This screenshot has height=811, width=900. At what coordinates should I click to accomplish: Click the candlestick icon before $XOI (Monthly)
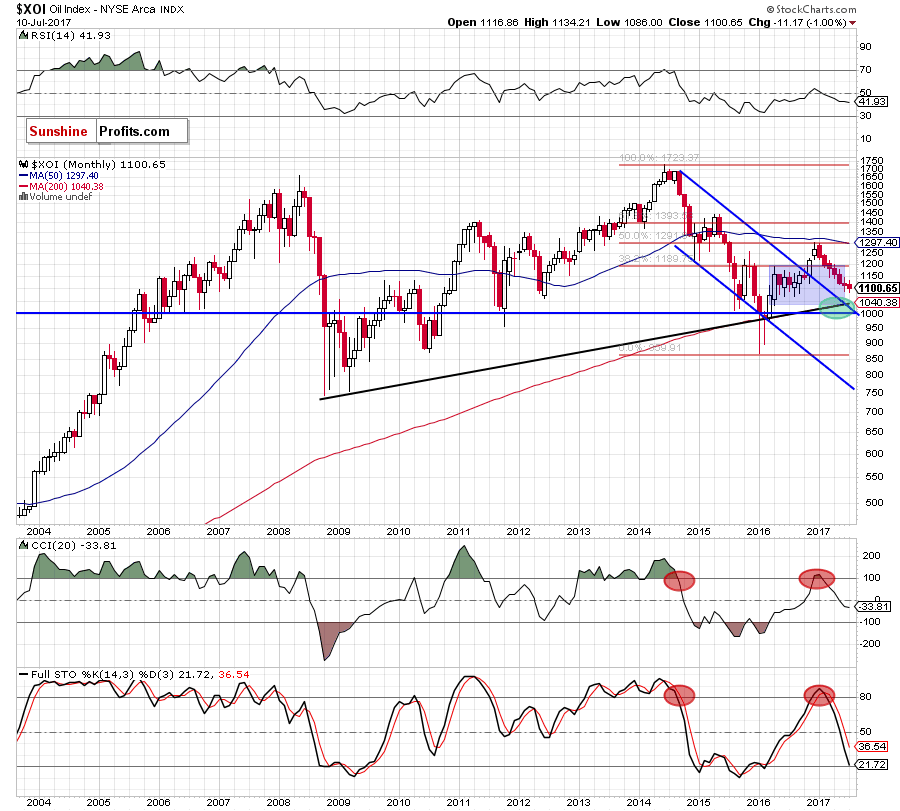click(x=24, y=164)
